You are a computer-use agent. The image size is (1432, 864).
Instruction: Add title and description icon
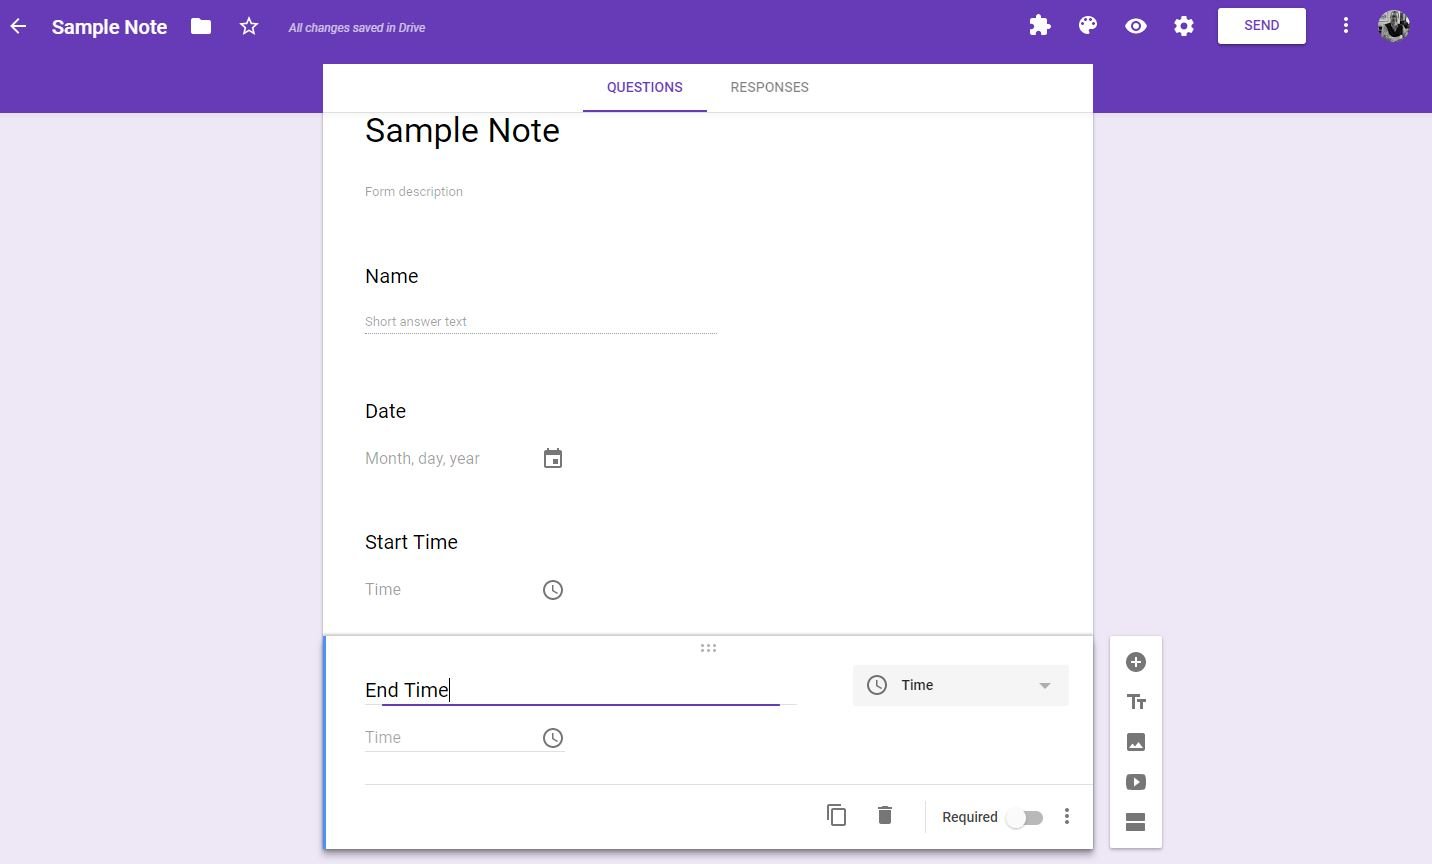[x=1136, y=702]
